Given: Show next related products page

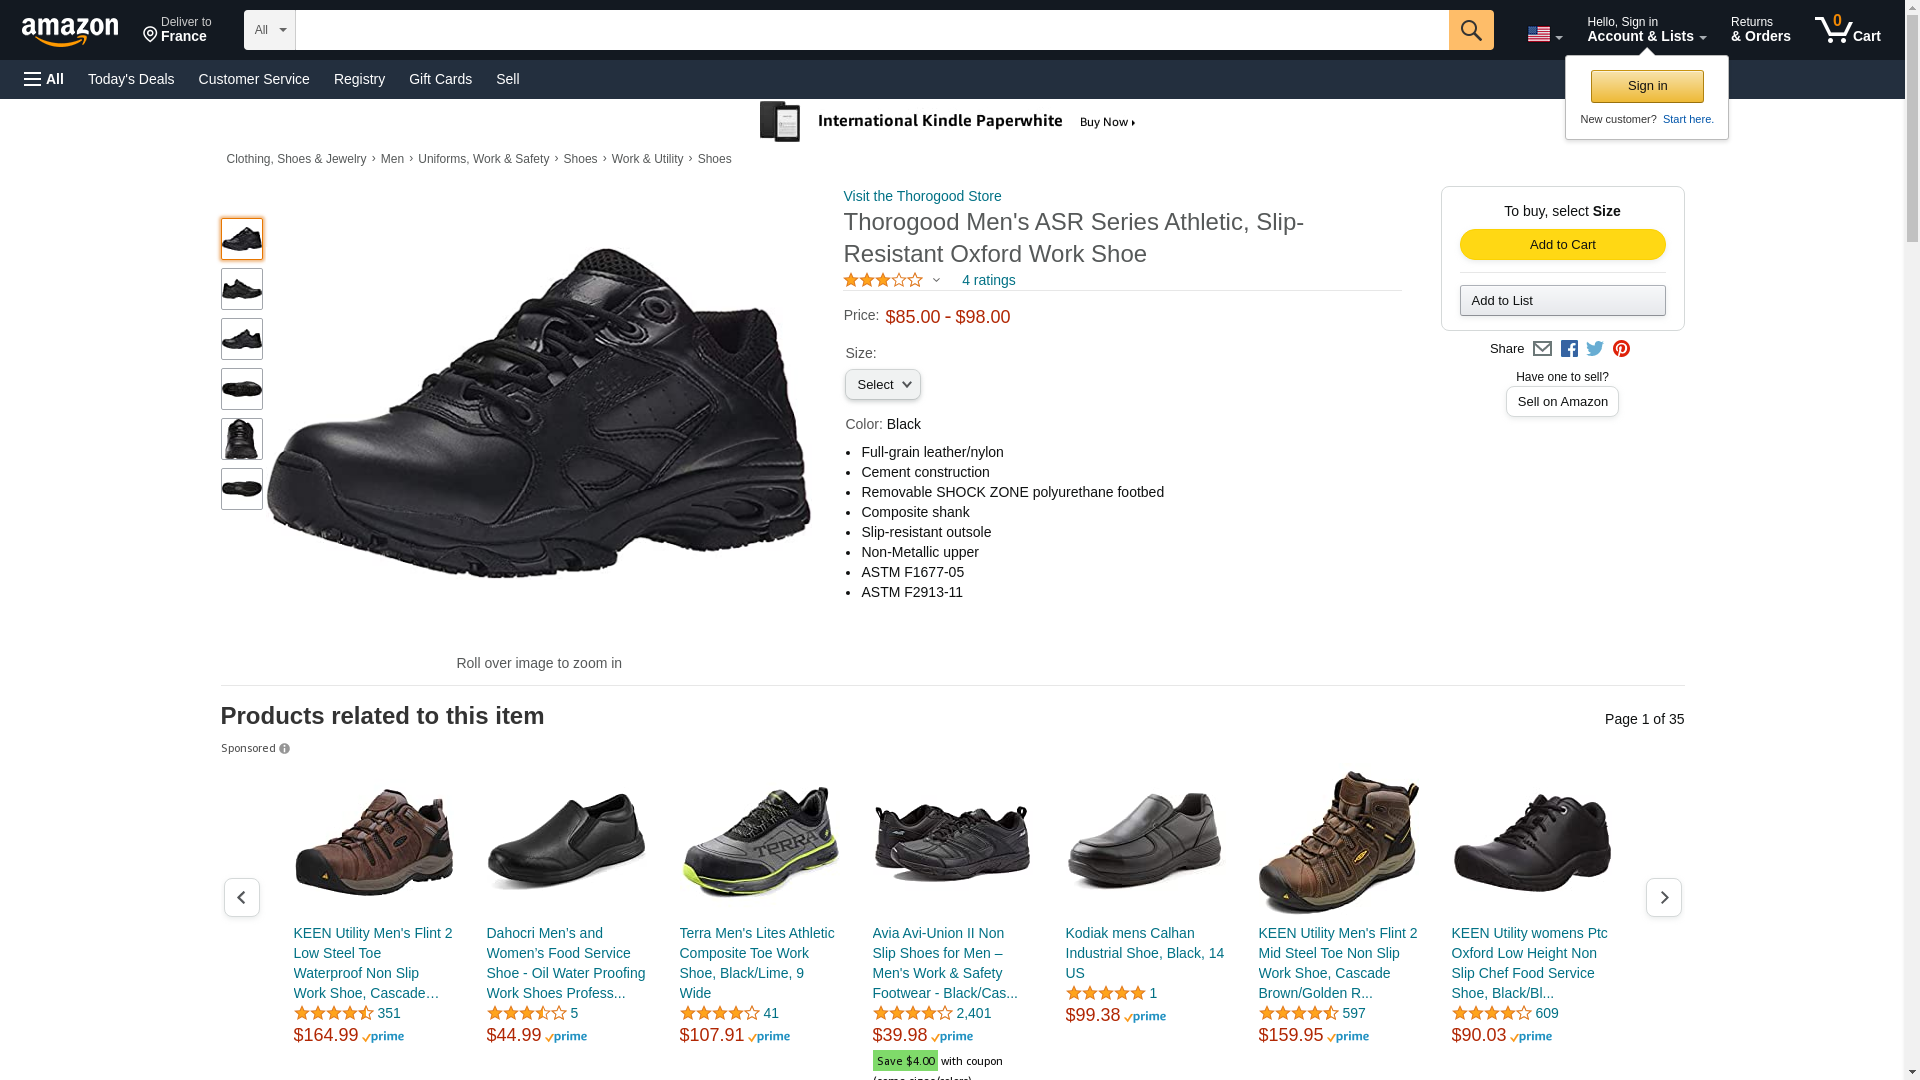Looking at the screenshot, I should click(1664, 898).
